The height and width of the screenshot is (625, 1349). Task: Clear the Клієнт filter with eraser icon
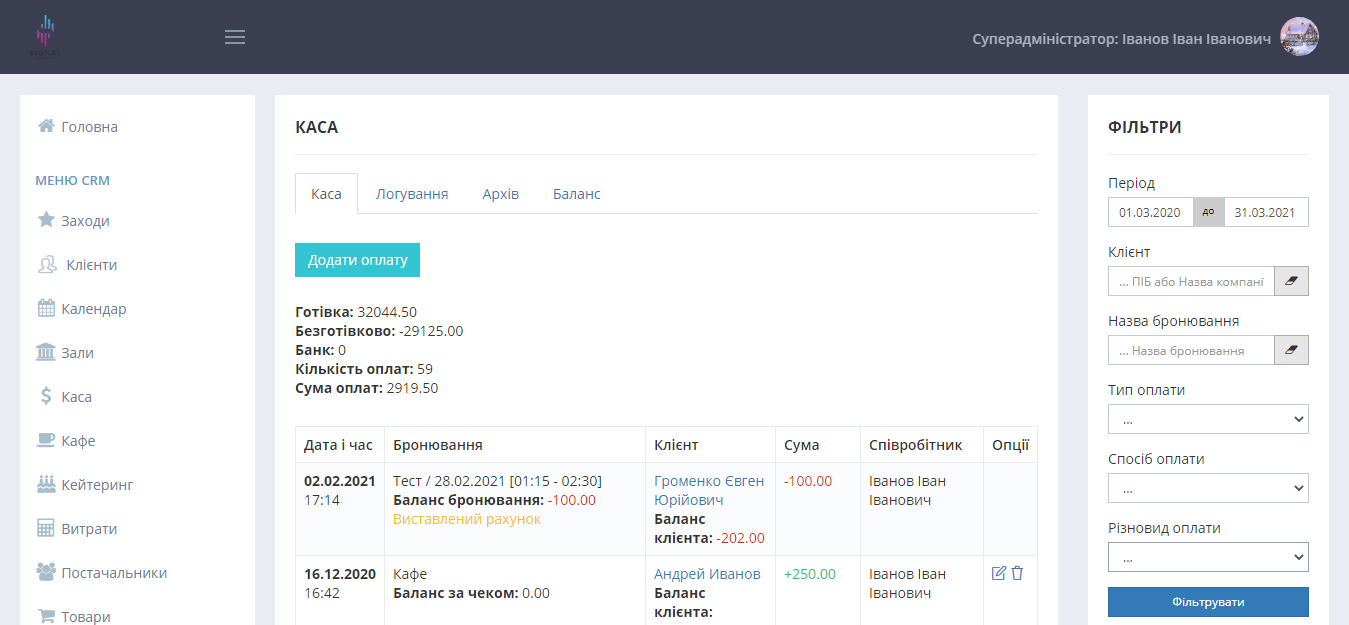[x=1291, y=281]
